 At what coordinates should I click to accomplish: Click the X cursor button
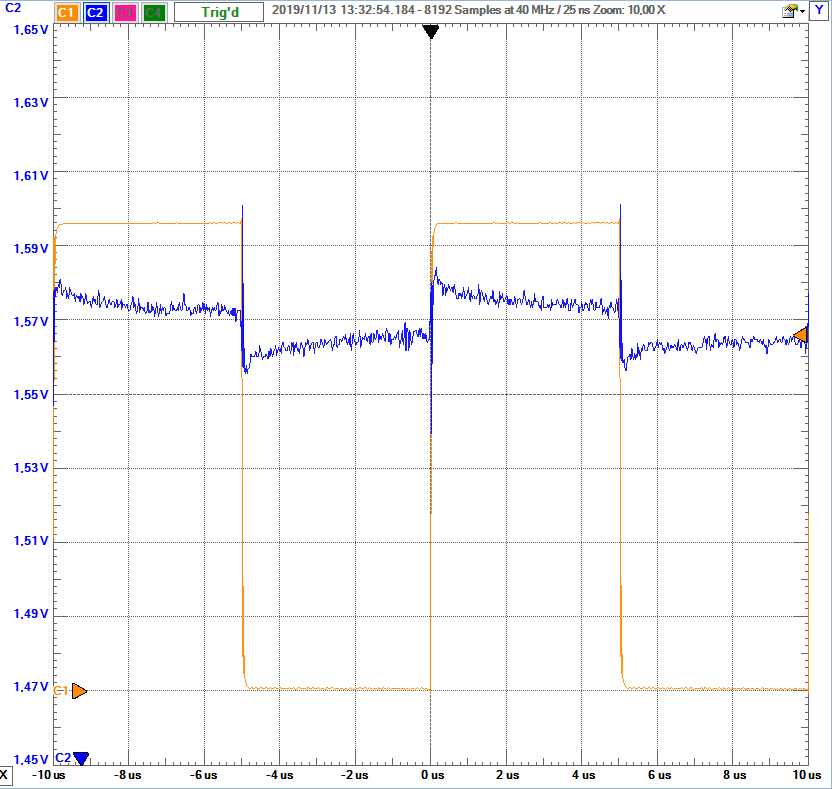coord(7,775)
